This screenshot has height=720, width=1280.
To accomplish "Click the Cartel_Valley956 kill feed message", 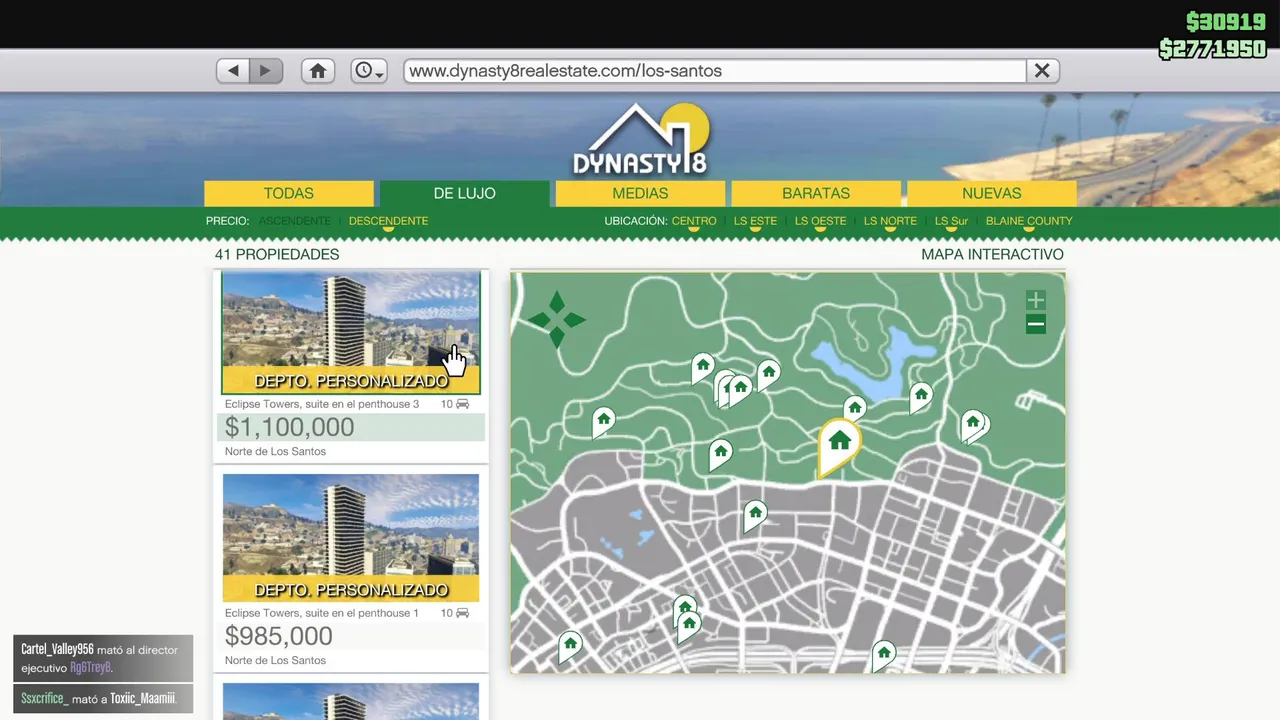I will [x=103, y=658].
